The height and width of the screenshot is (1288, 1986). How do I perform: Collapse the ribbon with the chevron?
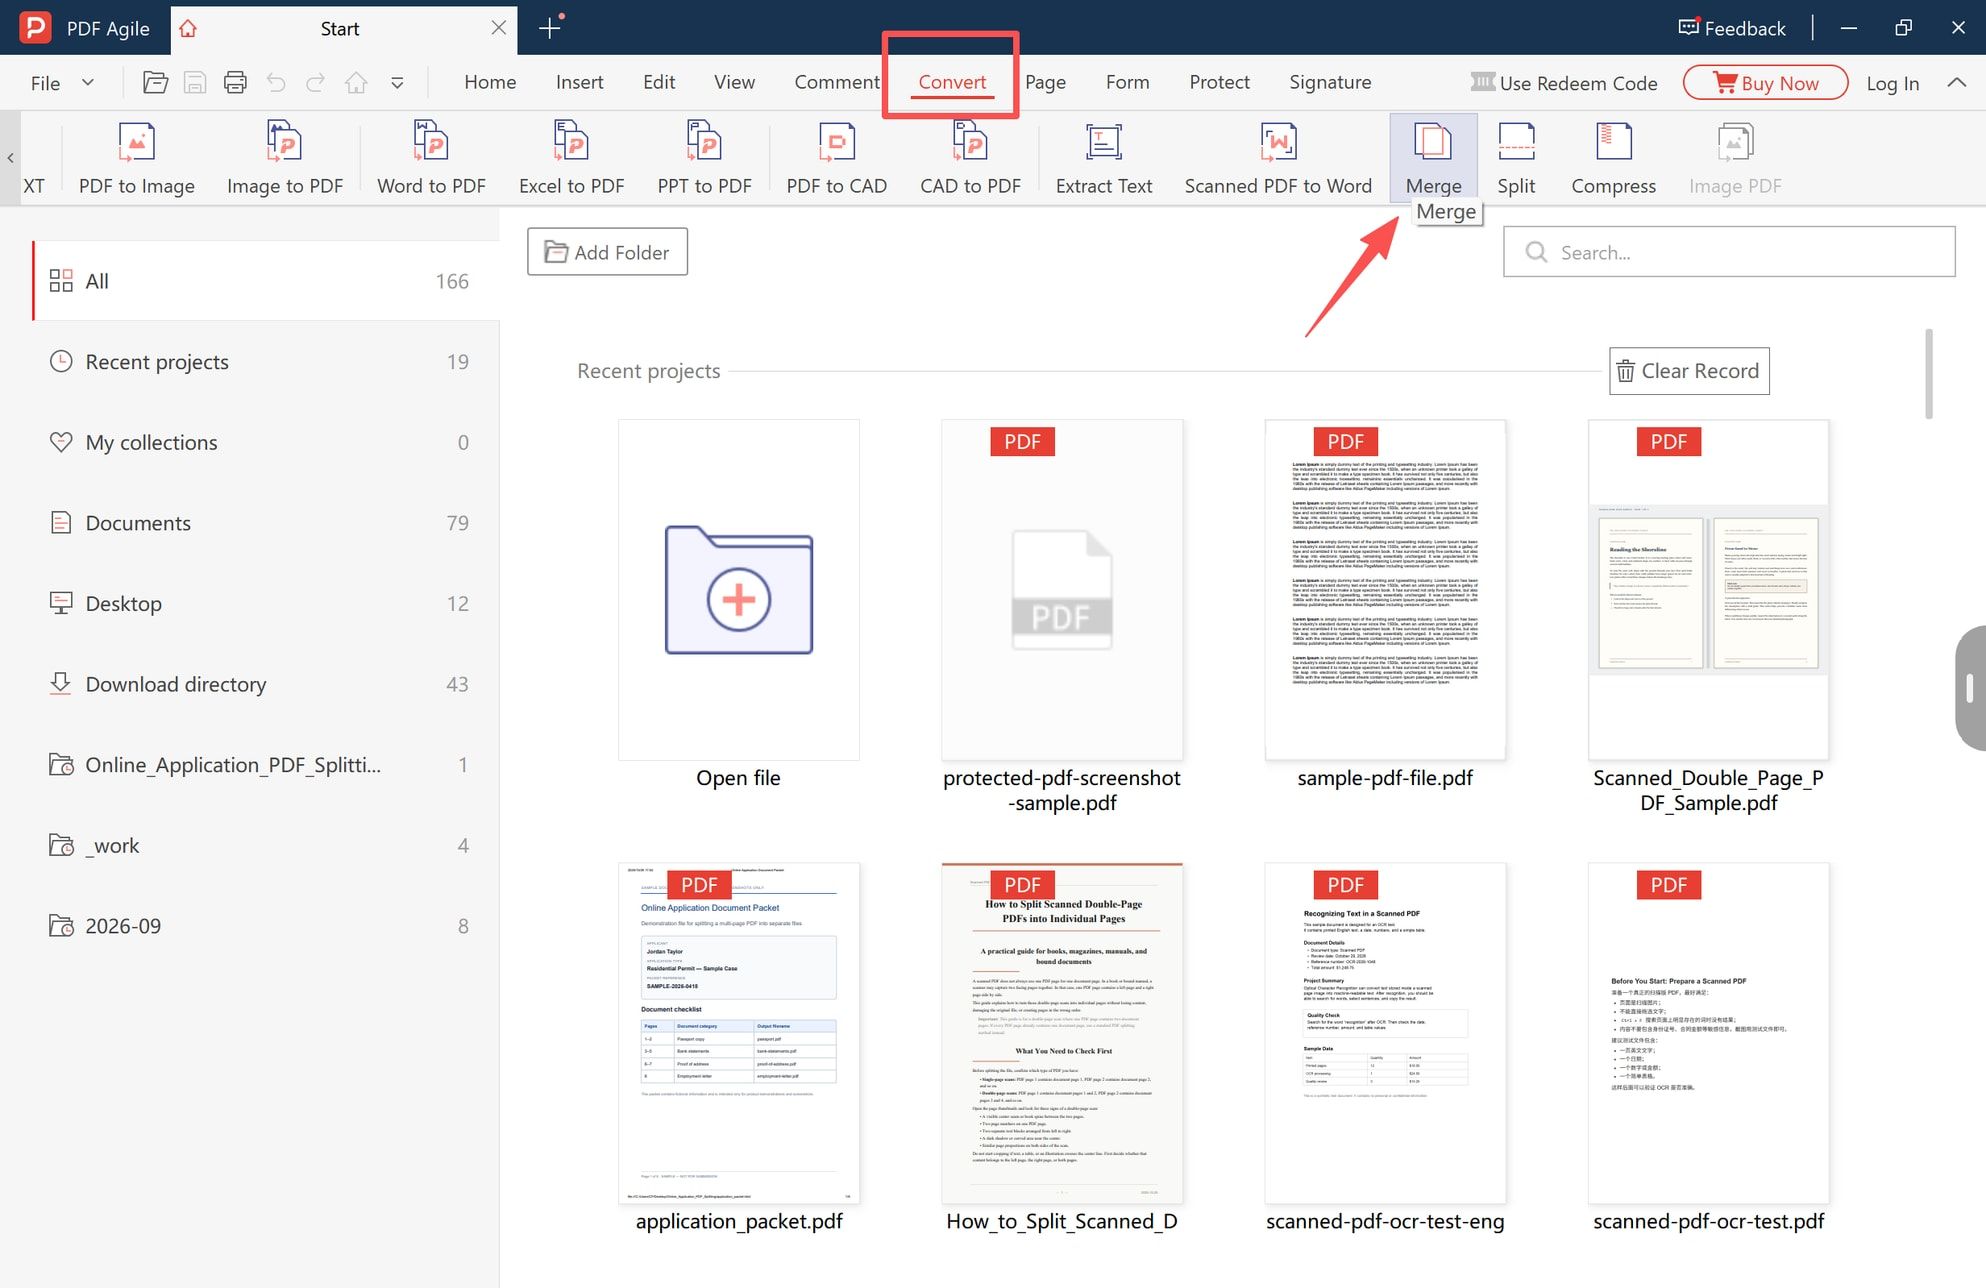[x=1957, y=83]
